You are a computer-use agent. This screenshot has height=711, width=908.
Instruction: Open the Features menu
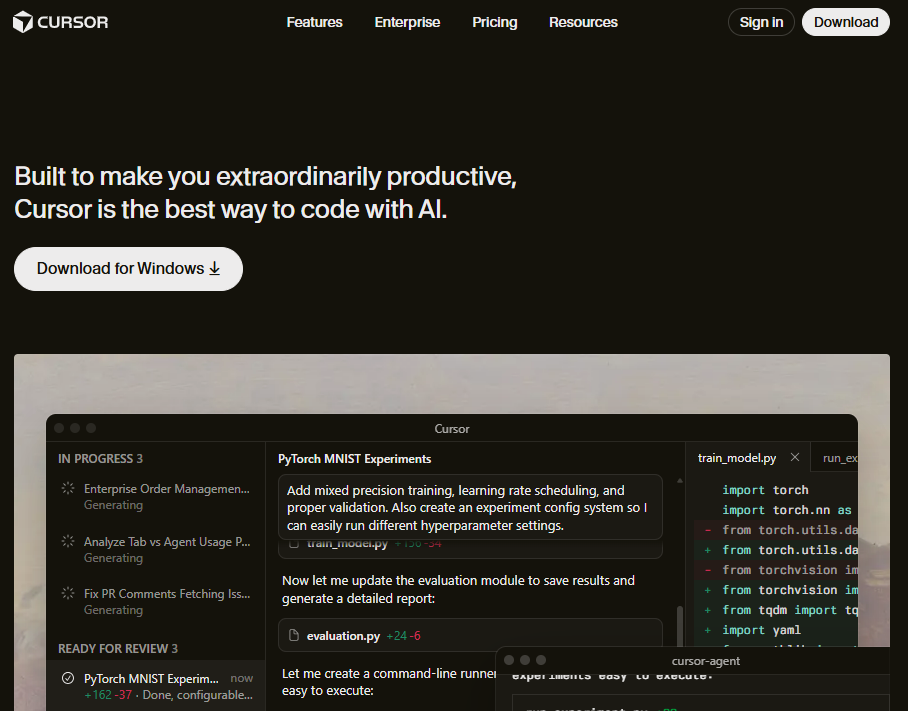pos(314,22)
